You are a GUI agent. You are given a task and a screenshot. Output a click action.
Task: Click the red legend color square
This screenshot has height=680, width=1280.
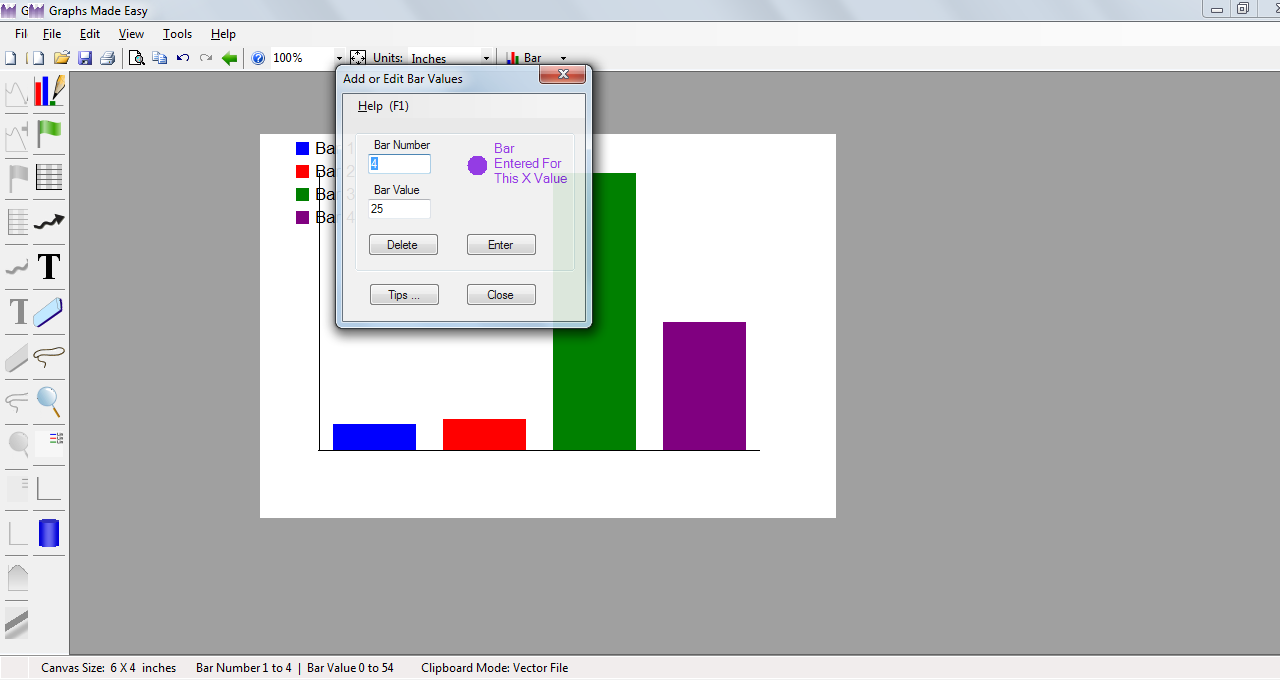point(302,171)
